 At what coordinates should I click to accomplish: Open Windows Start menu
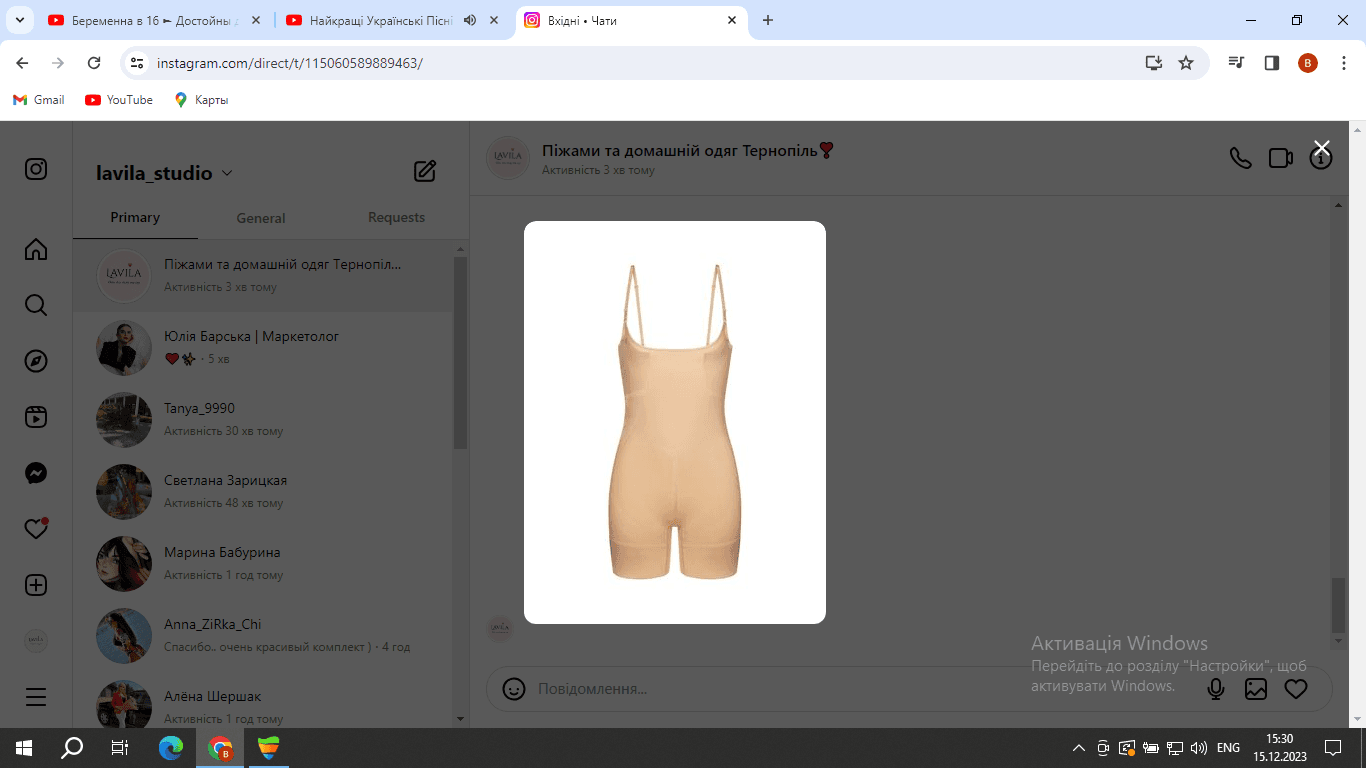[x=24, y=747]
